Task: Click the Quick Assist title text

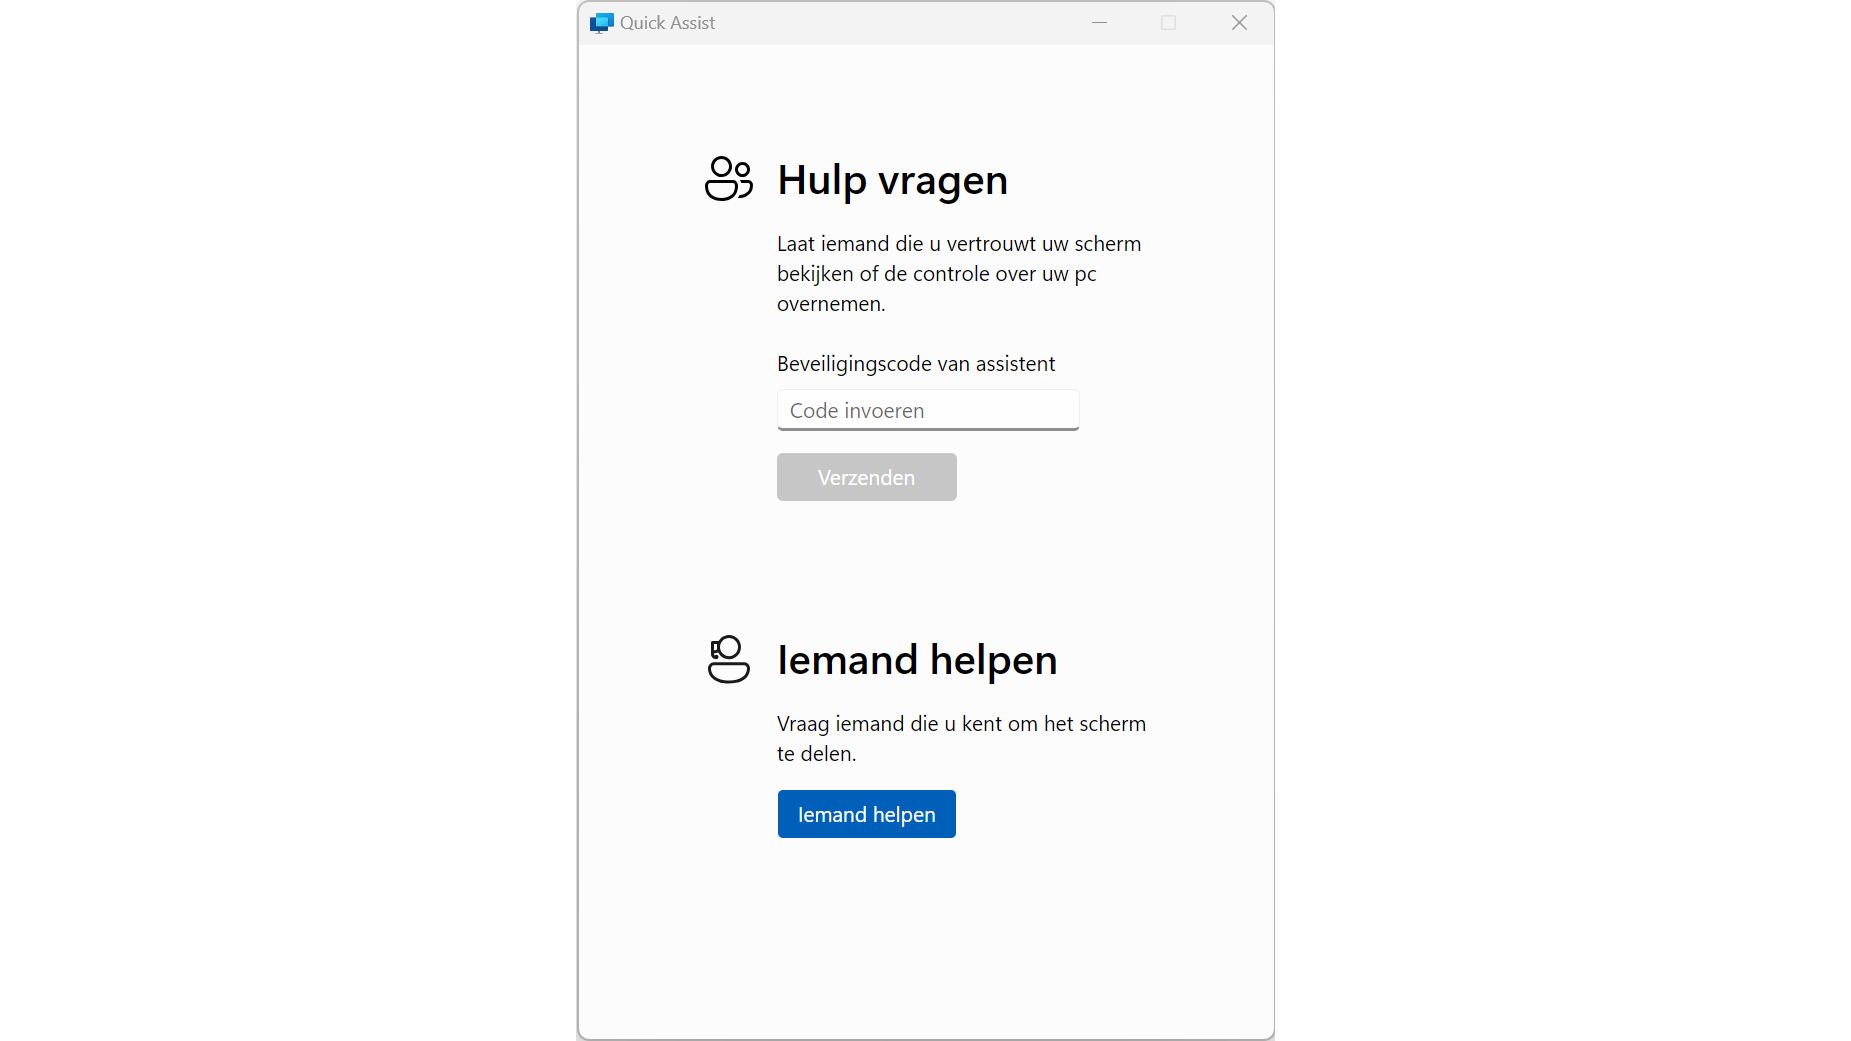Action: 667,23
